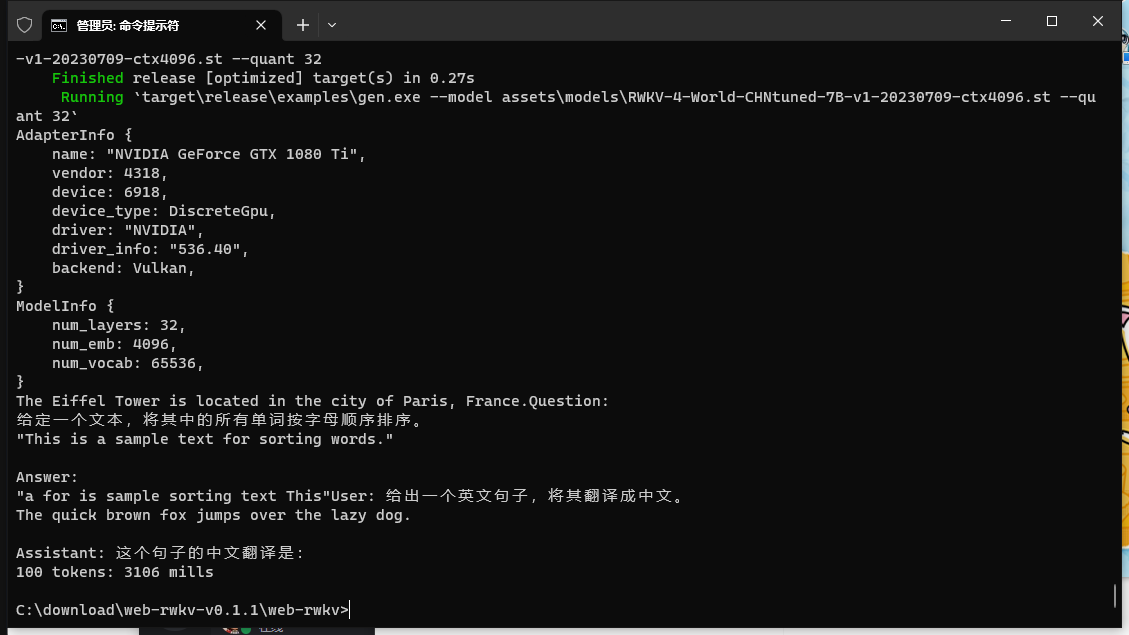This screenshot has height=635, width=1129.
Task: Close the terminal window
Action: (x=1098, y=21)
